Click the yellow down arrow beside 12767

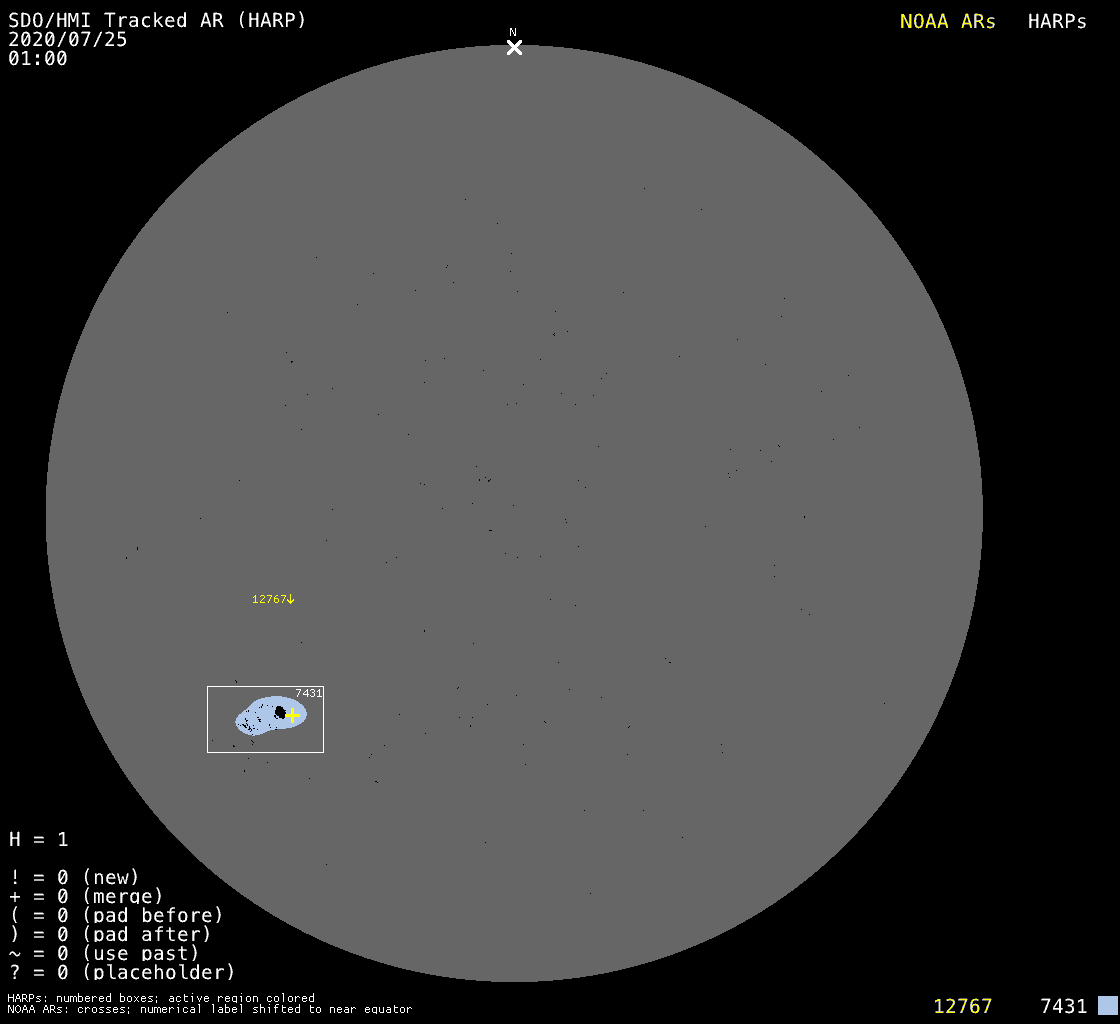tap(291, 599)
